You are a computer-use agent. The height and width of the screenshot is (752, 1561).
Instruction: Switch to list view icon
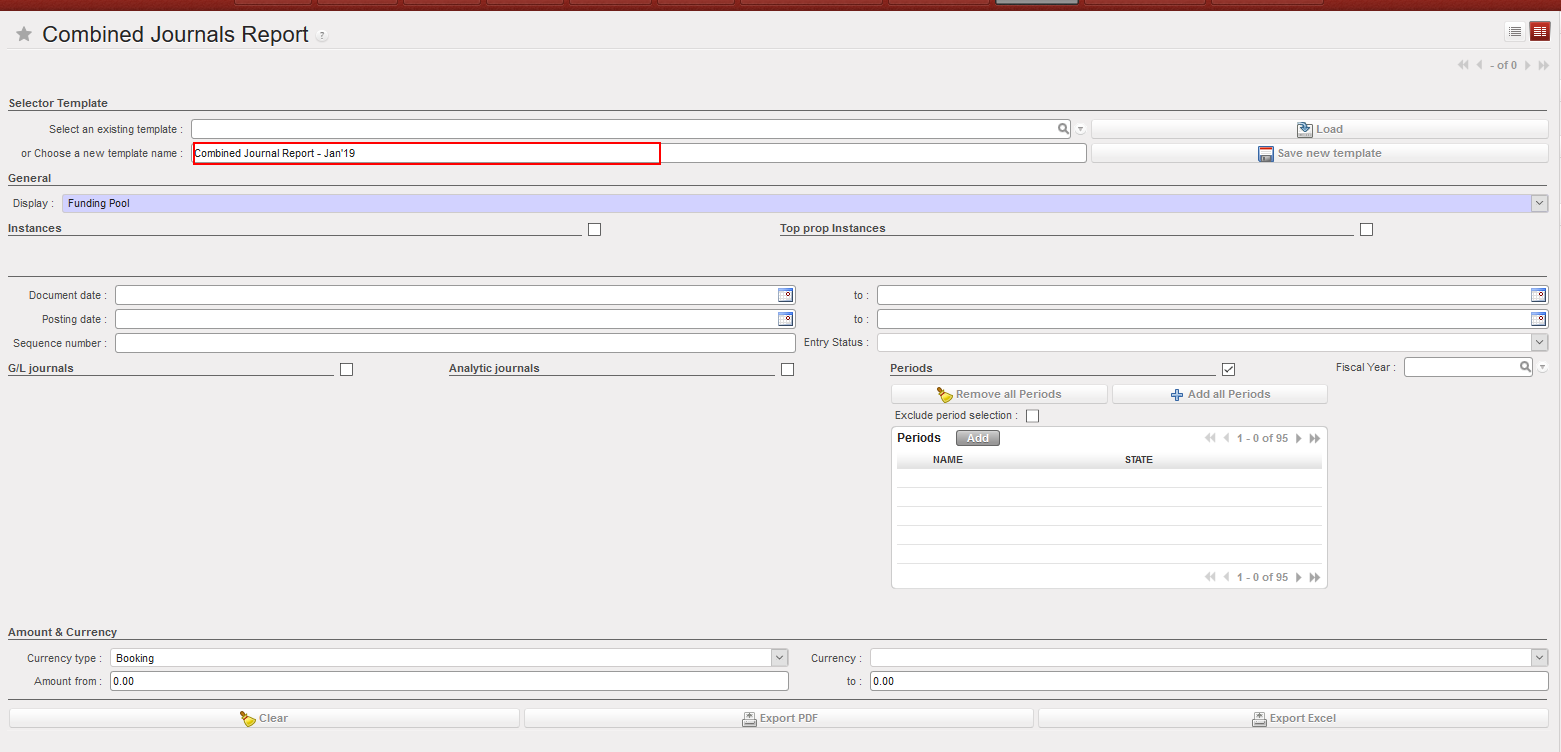[x=1515, y=32]
